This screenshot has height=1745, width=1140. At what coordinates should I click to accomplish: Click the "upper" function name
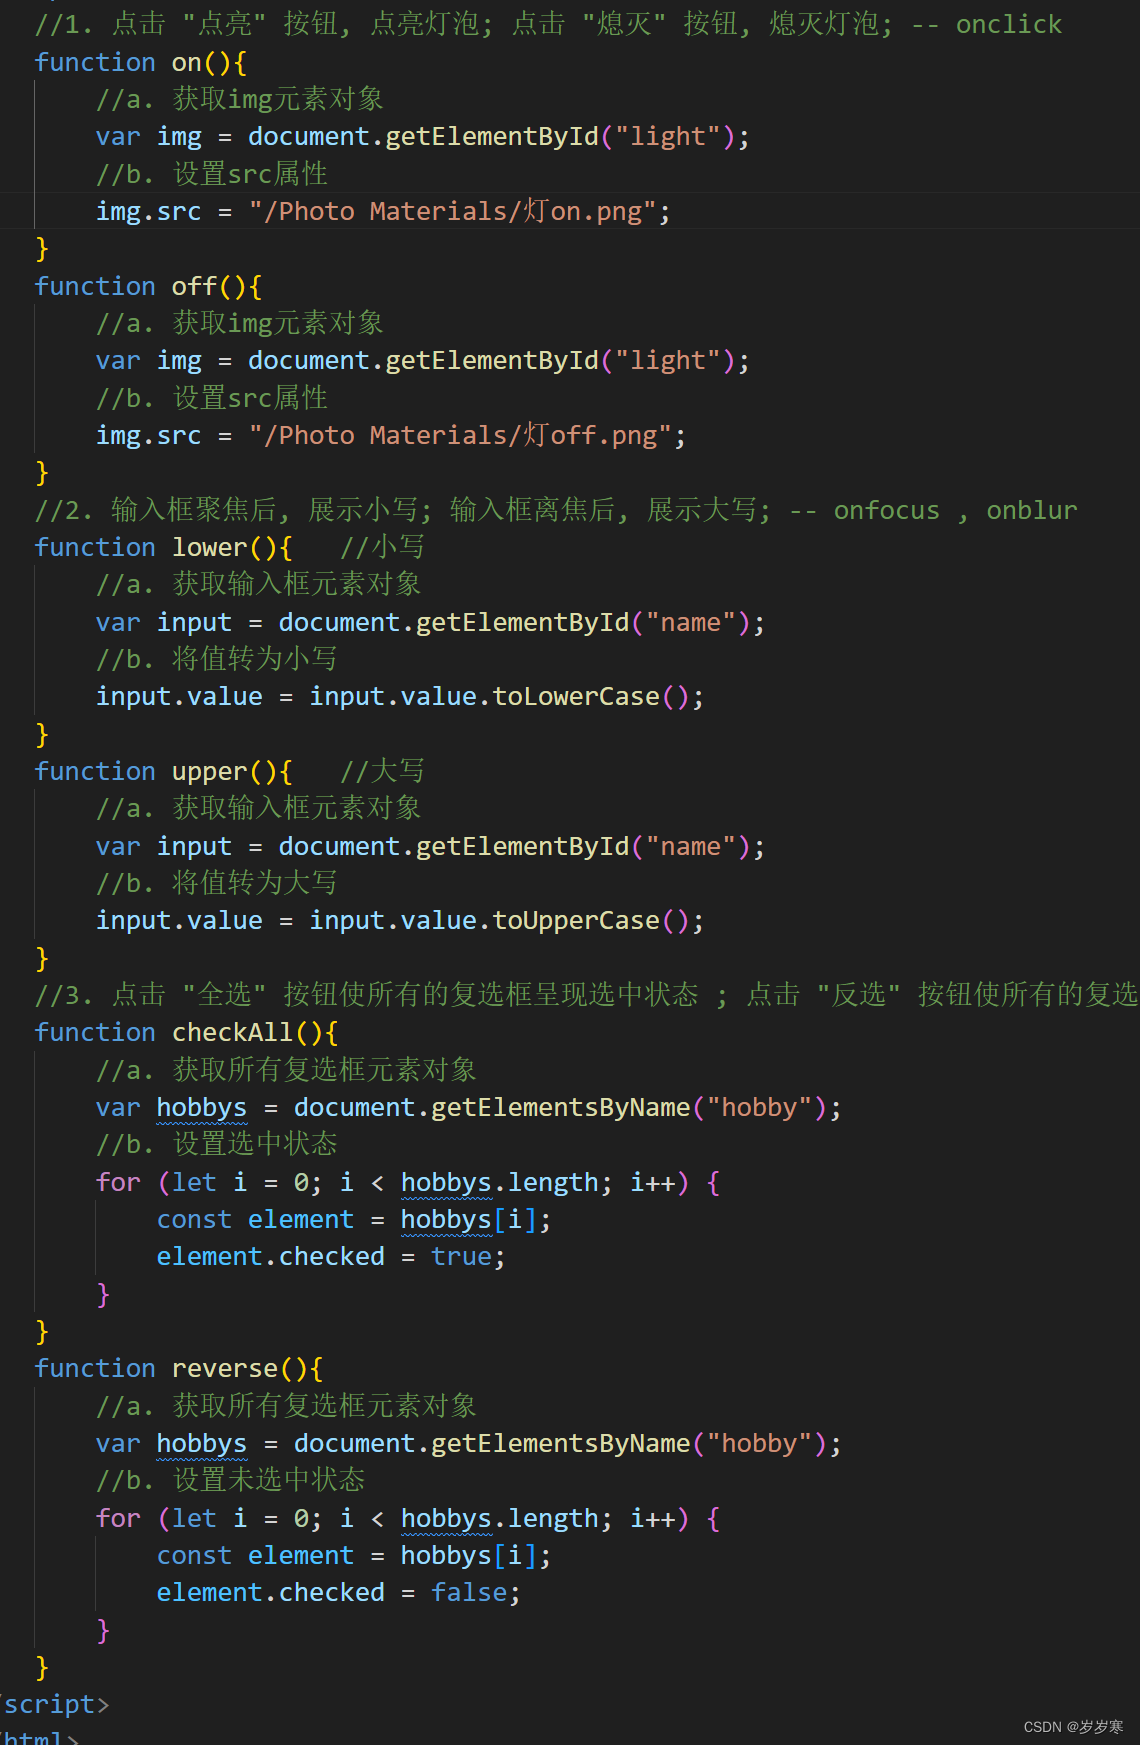pos(210,771)
